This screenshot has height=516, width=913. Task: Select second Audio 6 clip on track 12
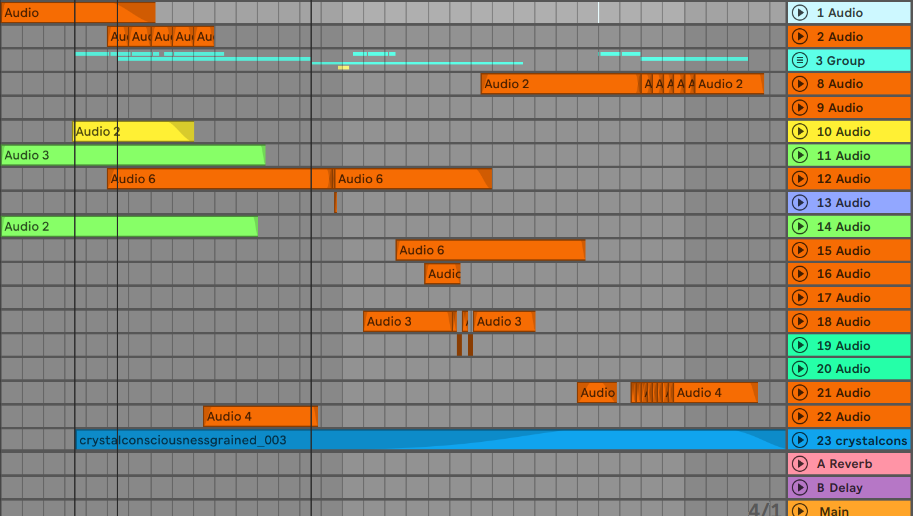(413, 179)
